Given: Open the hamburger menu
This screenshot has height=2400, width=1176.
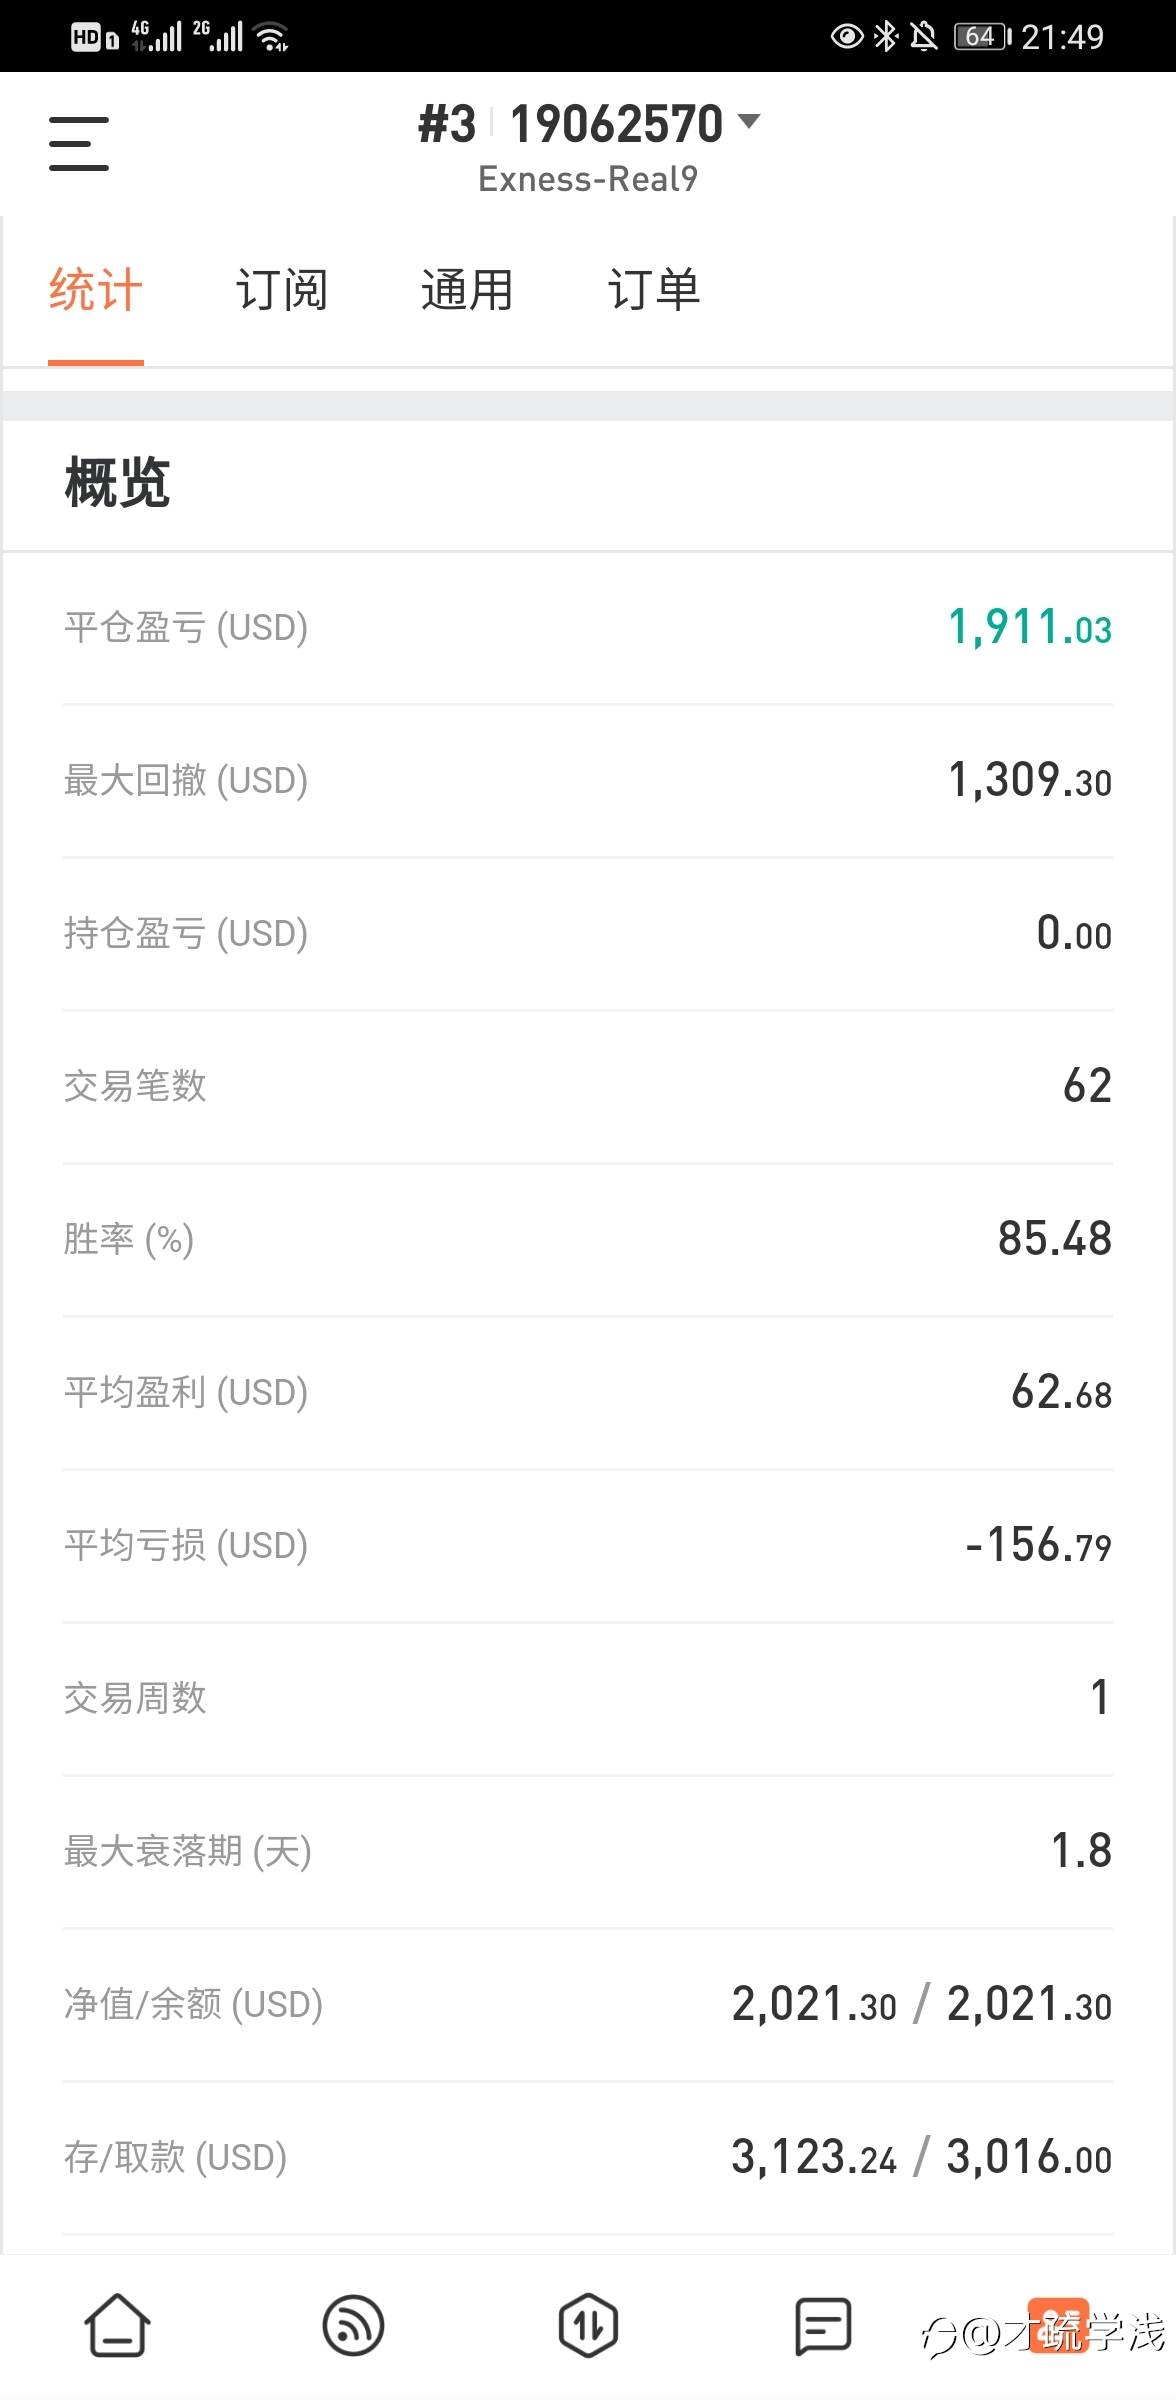Looking at the screenshot, I should tap(79, 143).
